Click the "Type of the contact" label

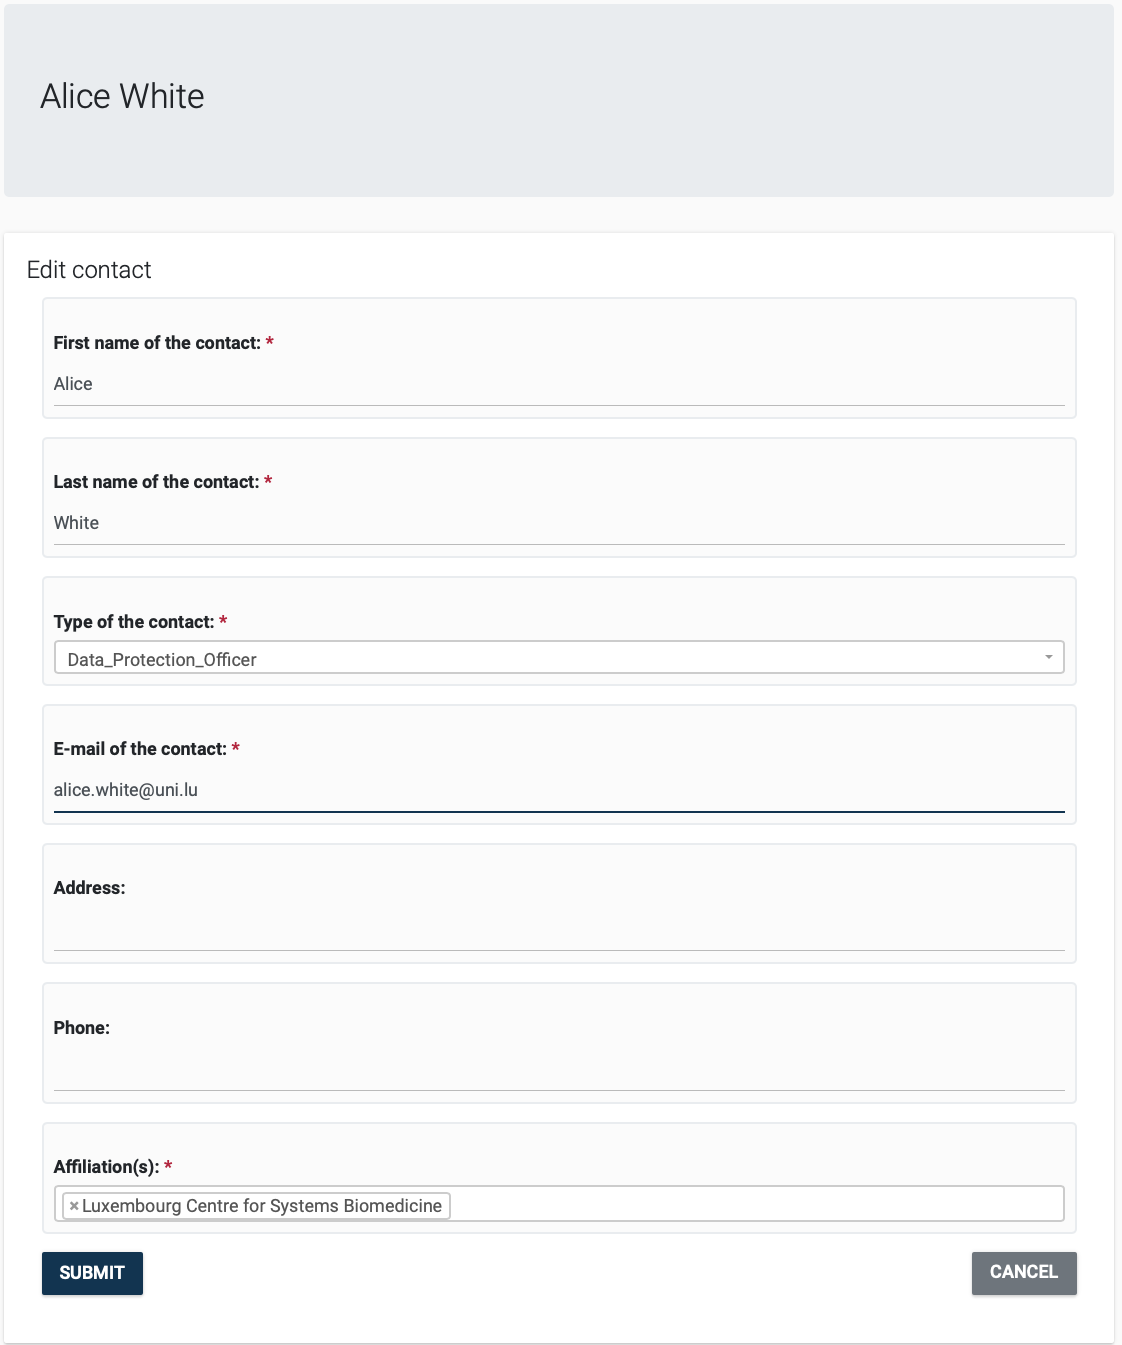coord(134,622)
